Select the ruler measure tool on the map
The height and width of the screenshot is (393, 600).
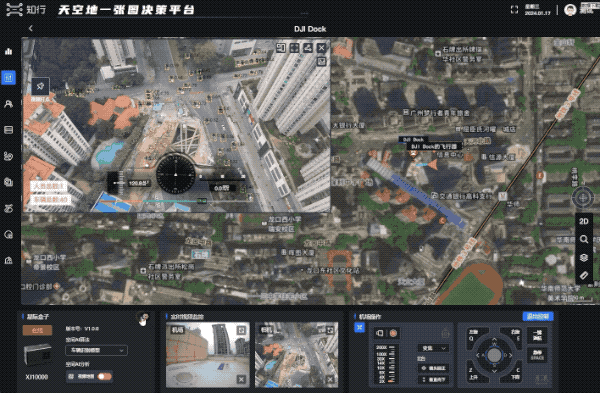[x=584, y=275]
